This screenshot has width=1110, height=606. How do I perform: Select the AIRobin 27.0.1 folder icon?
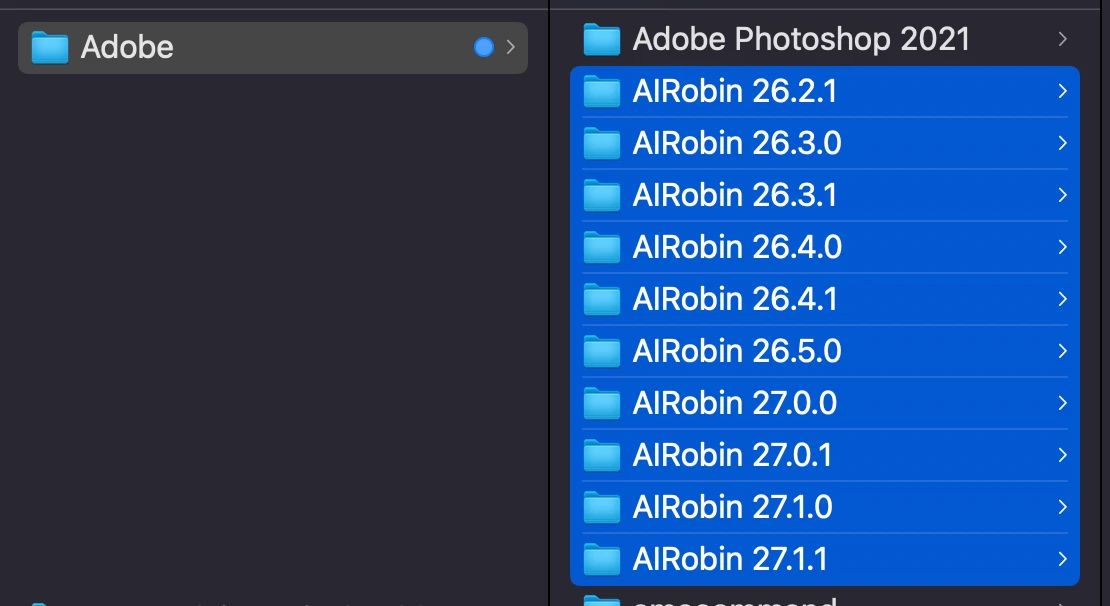pos(602,455)
